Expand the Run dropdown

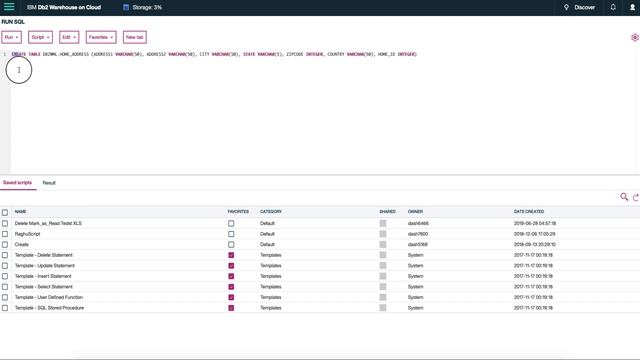point(11,37)
